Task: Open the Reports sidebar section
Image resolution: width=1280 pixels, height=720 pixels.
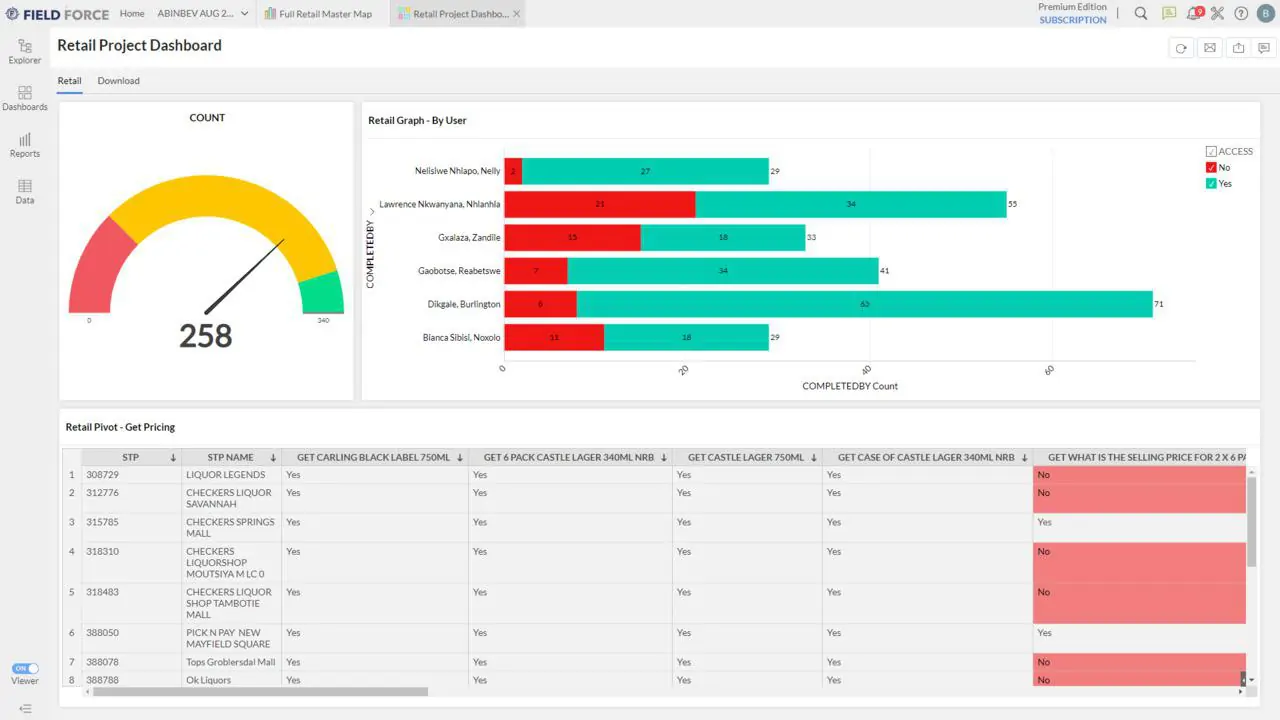Action: (25, 145)
